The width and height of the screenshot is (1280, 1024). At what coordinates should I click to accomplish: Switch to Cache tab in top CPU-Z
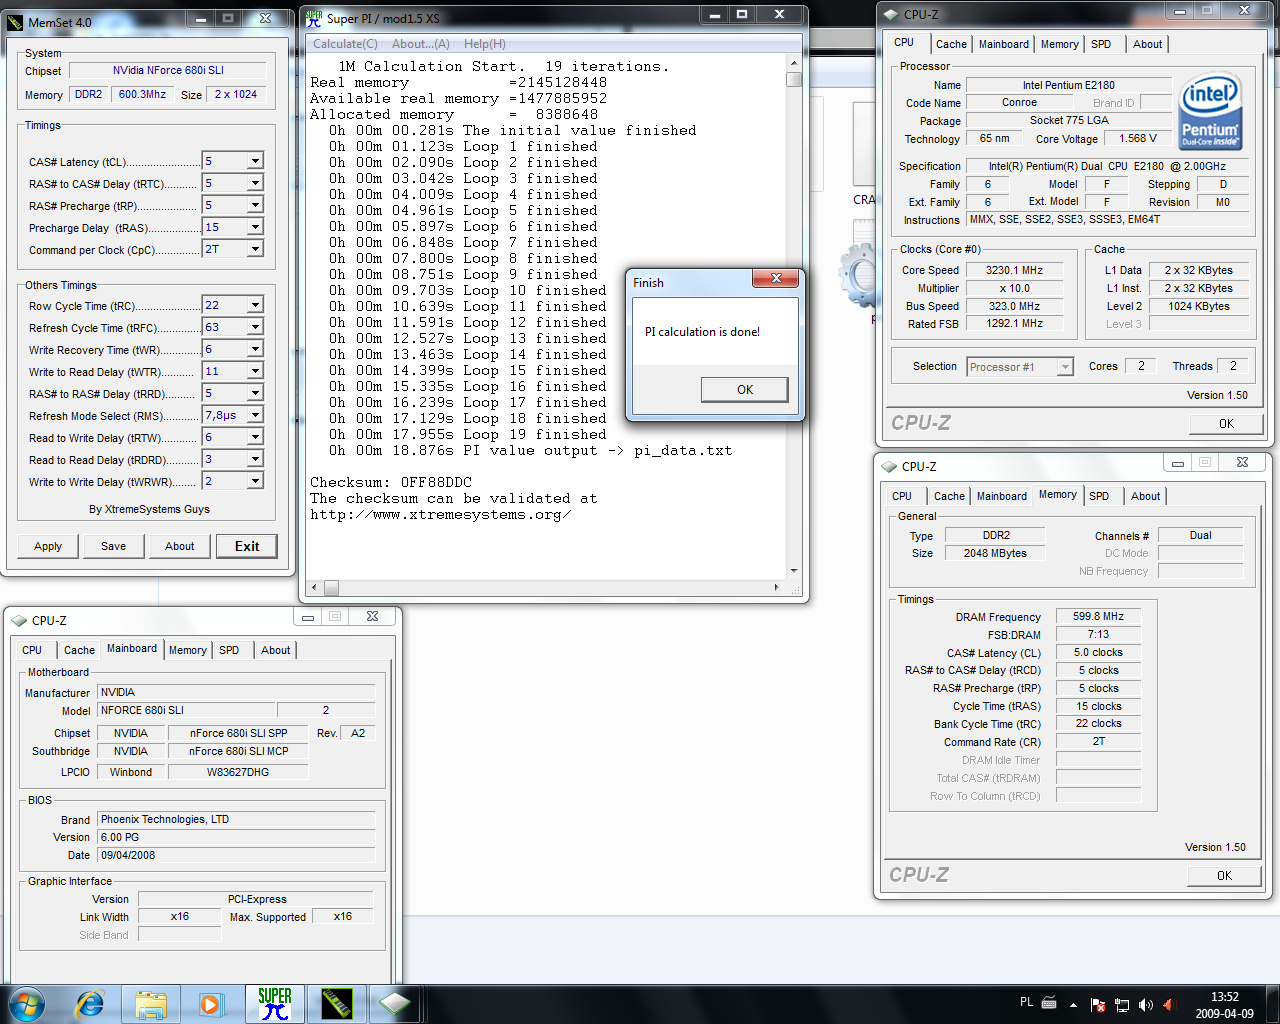[951, 44]
